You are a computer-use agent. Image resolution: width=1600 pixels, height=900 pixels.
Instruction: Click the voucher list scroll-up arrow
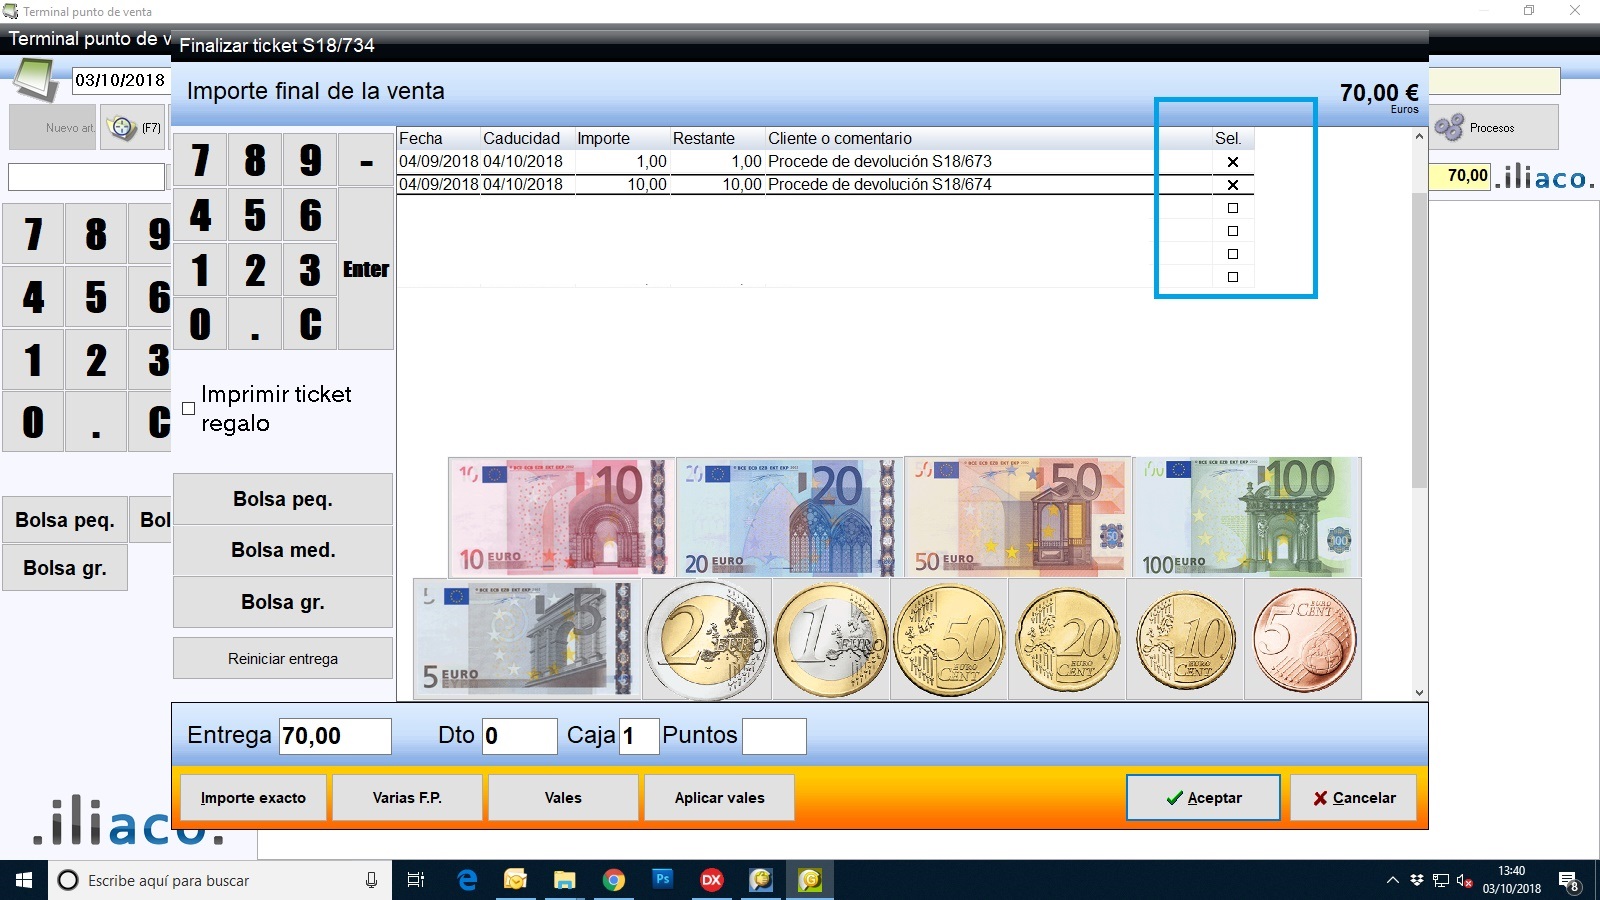click(1419, 137)
